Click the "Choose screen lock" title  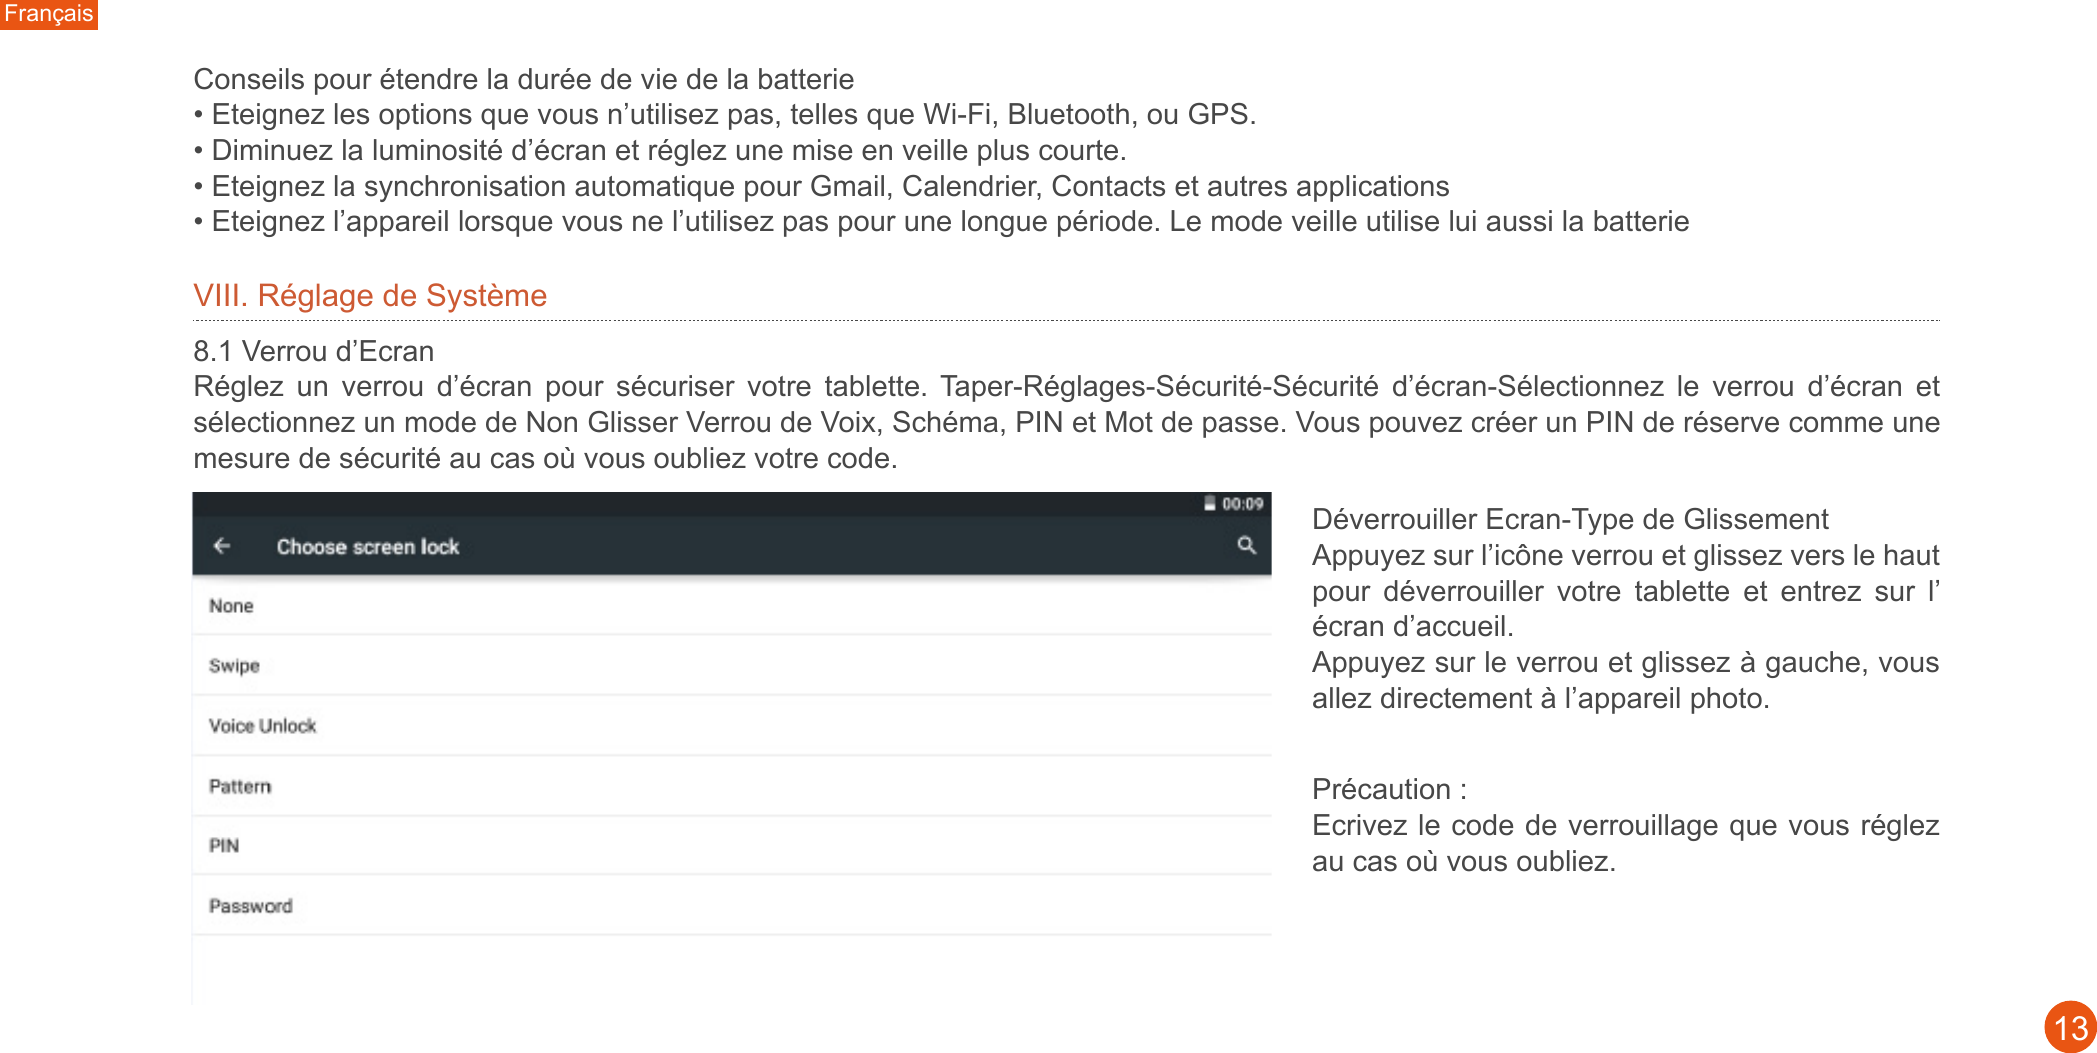[367, 547]
